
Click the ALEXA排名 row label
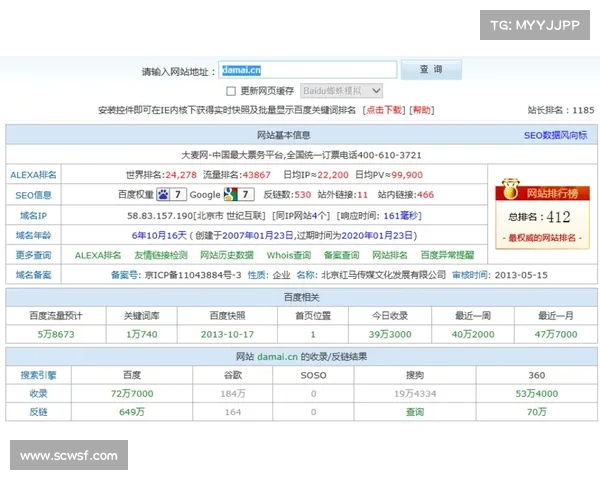pos(33,175)
